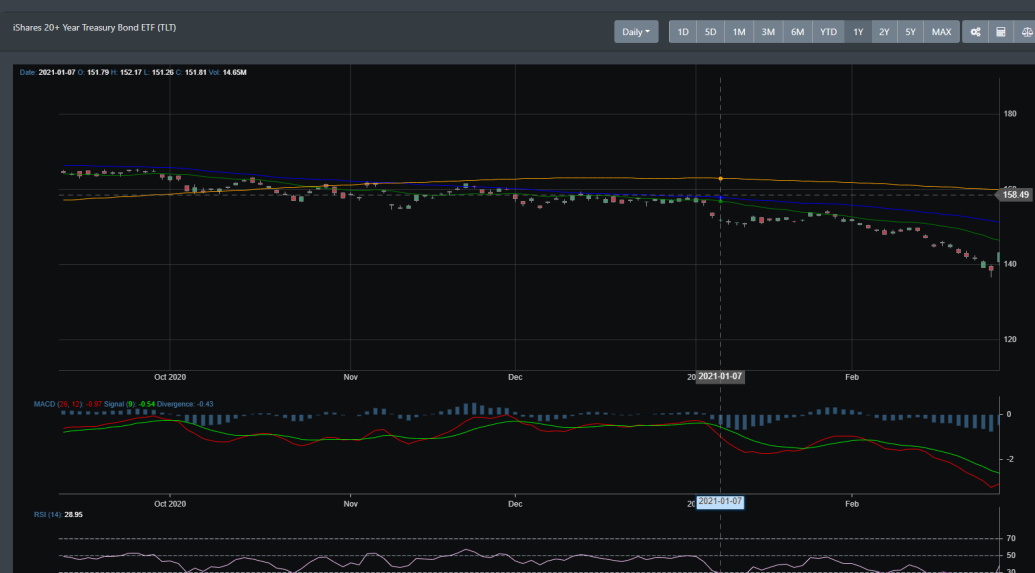
Task: Click the 2021-01-07 date label on MACD chart
Action: [720, 502]
